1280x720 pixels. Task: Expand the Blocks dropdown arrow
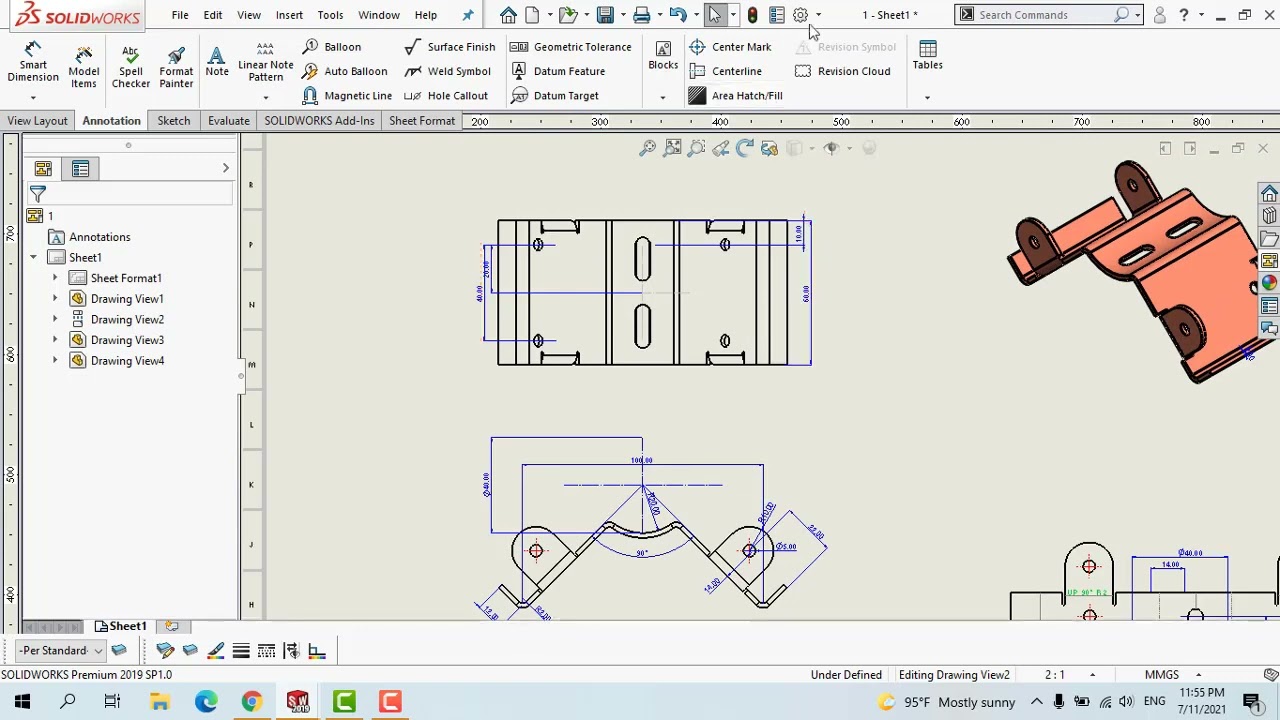tap(662, 98)
